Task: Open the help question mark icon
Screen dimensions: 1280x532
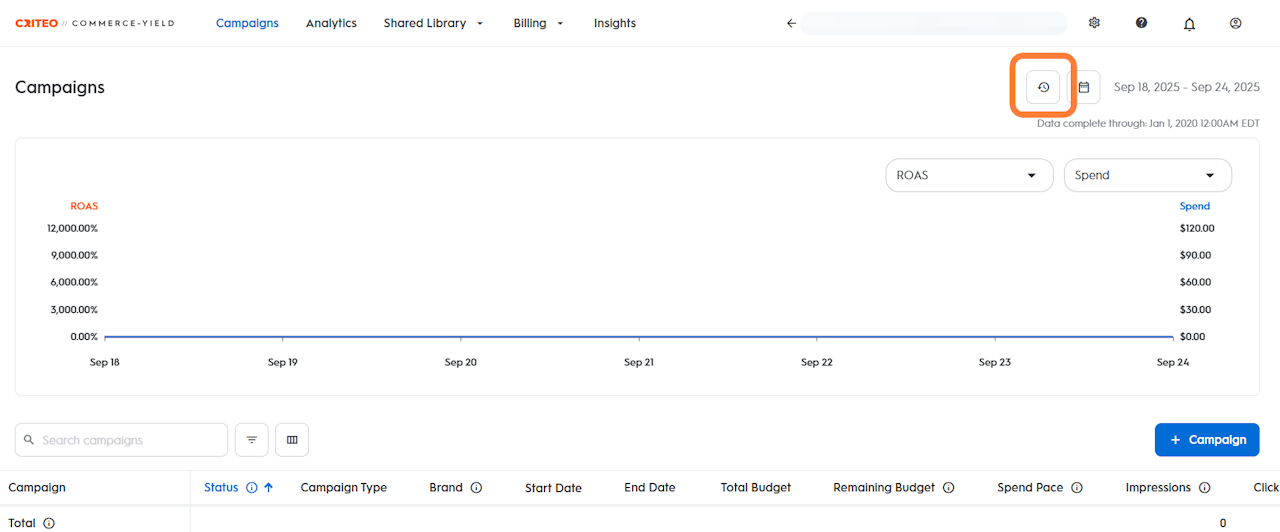Action: pyautogui.click(x=1141, y=23)
